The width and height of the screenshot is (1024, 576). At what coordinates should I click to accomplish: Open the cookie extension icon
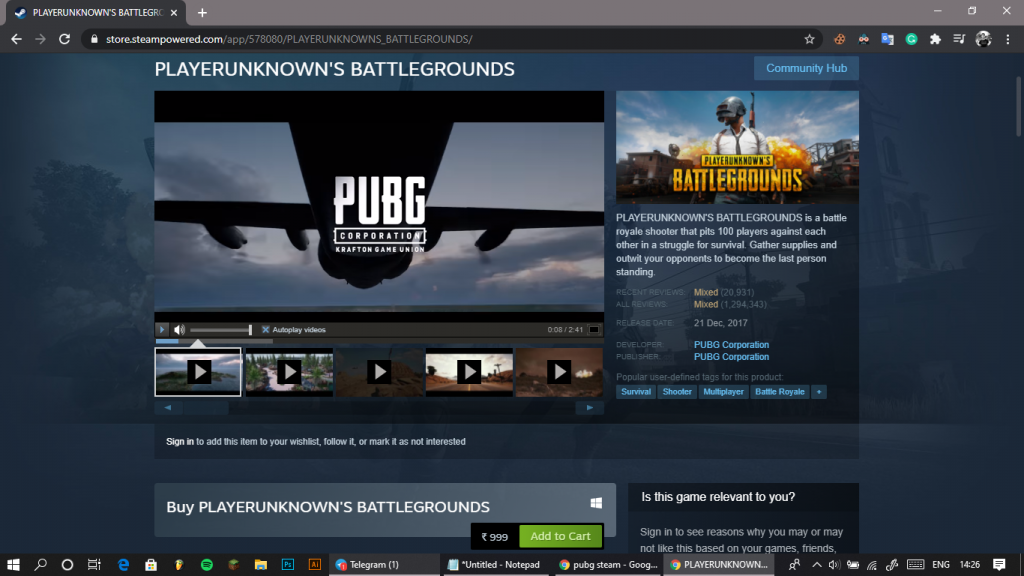coord(839,39)
